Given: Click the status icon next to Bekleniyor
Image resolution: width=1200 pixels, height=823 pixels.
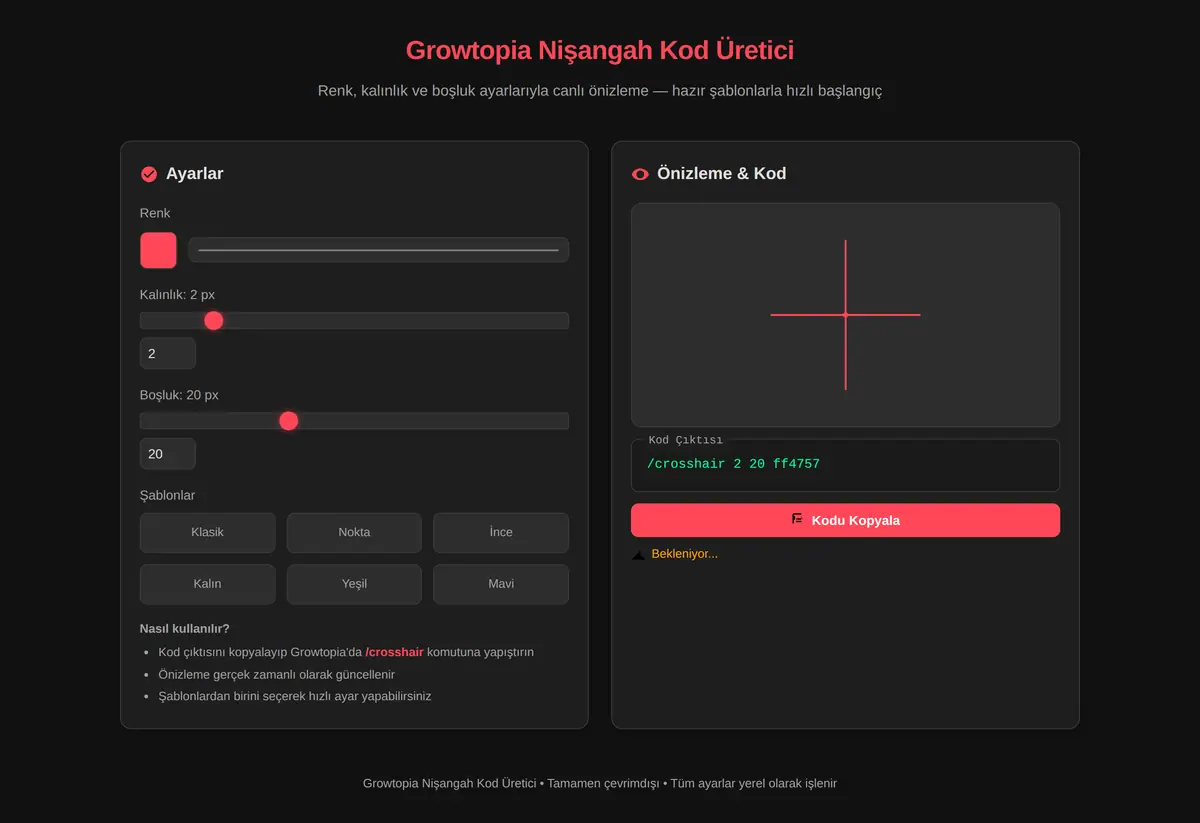Looking at the screenshot, I should [638, 554].
